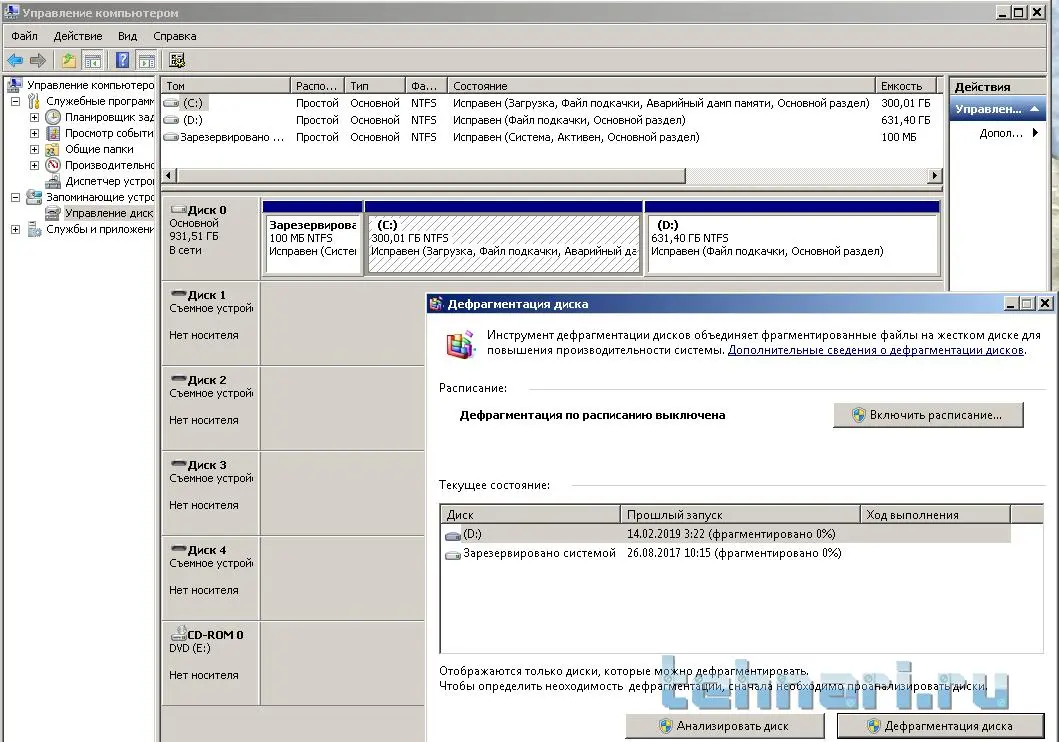Open Help via the question mark icon

(x=122, y=60)
